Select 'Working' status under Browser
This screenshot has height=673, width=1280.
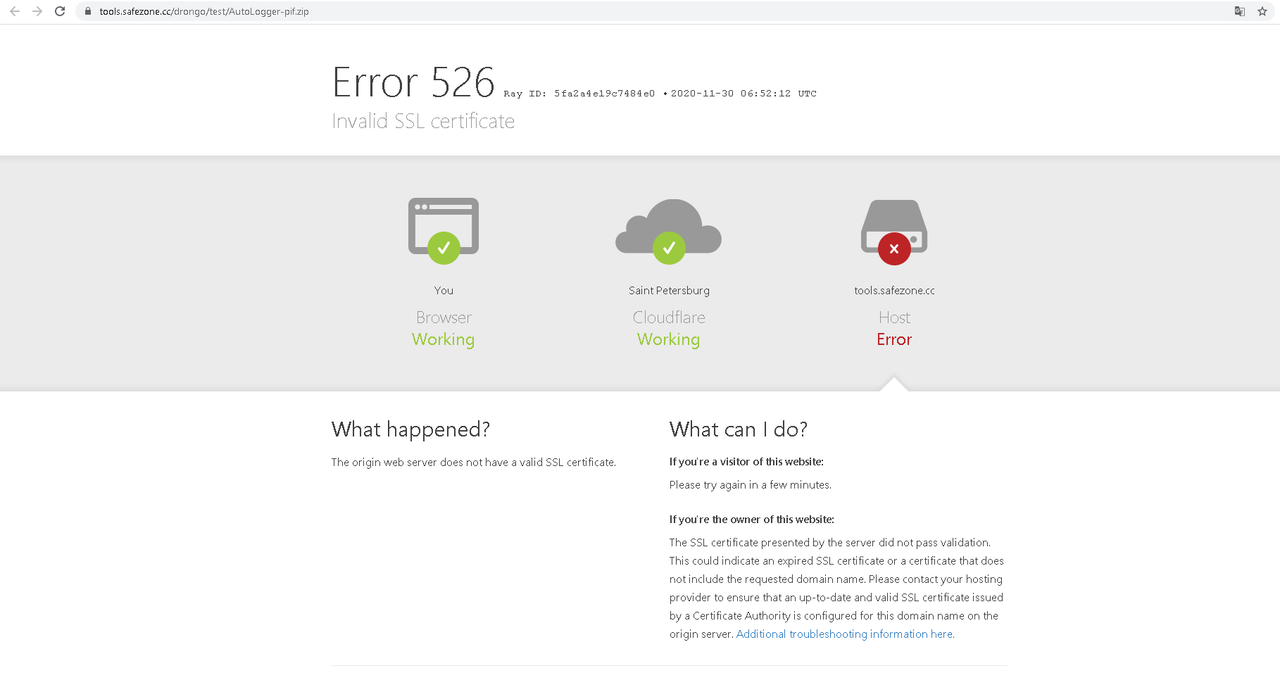point(443,339)
